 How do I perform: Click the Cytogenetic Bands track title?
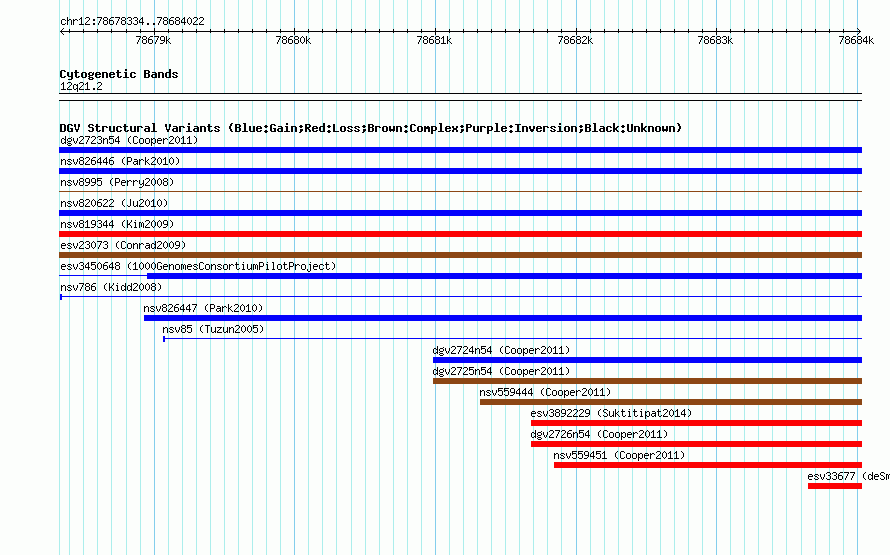(119, 74)
